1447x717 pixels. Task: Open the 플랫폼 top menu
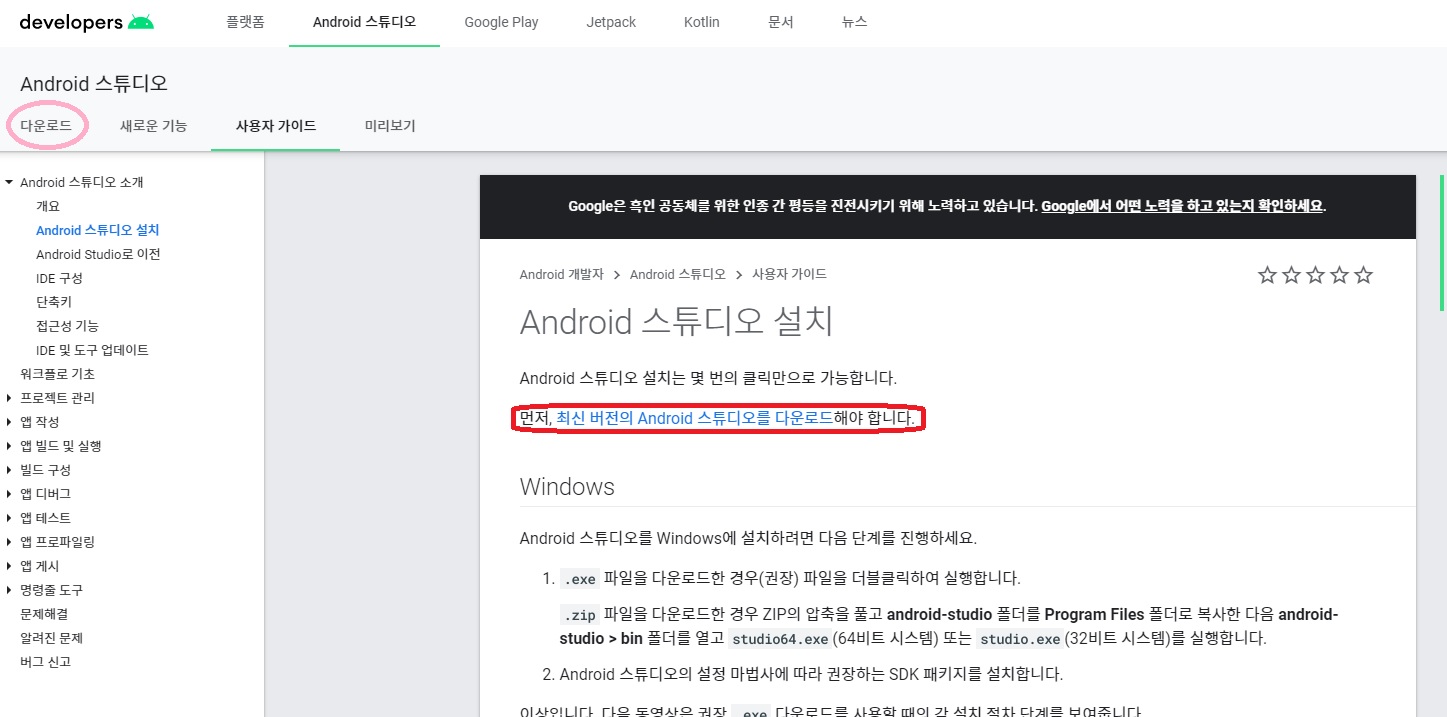click(245, 22)
